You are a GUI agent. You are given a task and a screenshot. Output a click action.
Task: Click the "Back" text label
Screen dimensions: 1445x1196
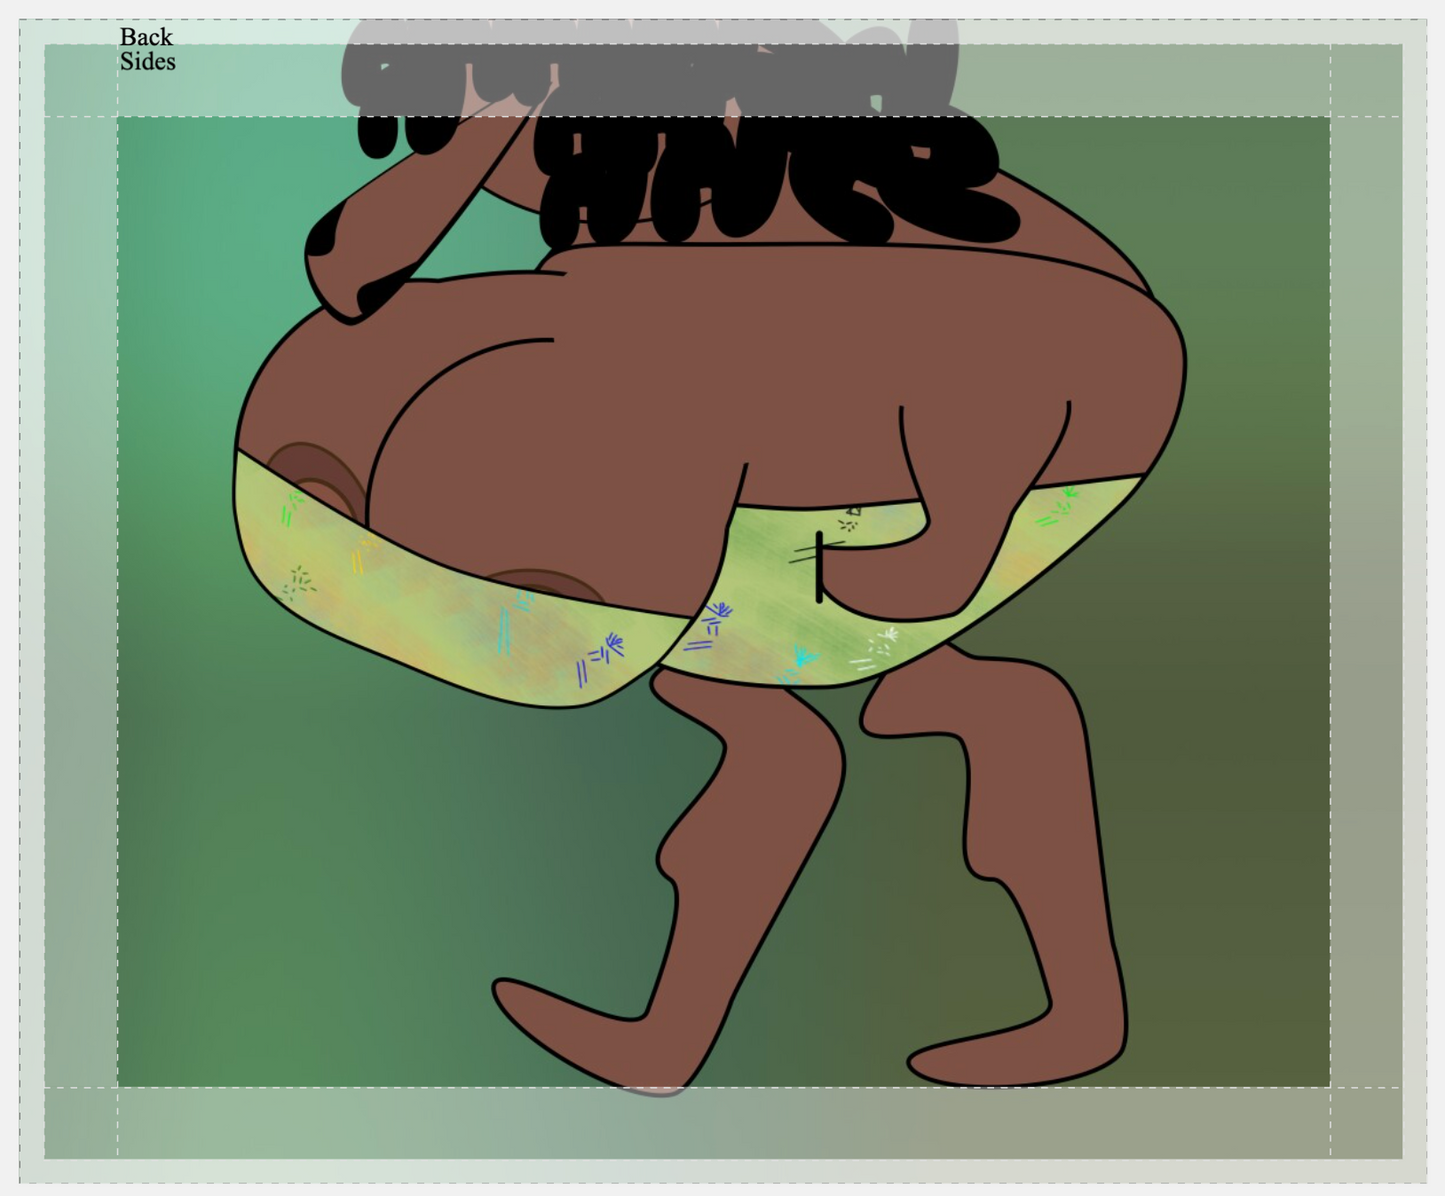point(146,37)
